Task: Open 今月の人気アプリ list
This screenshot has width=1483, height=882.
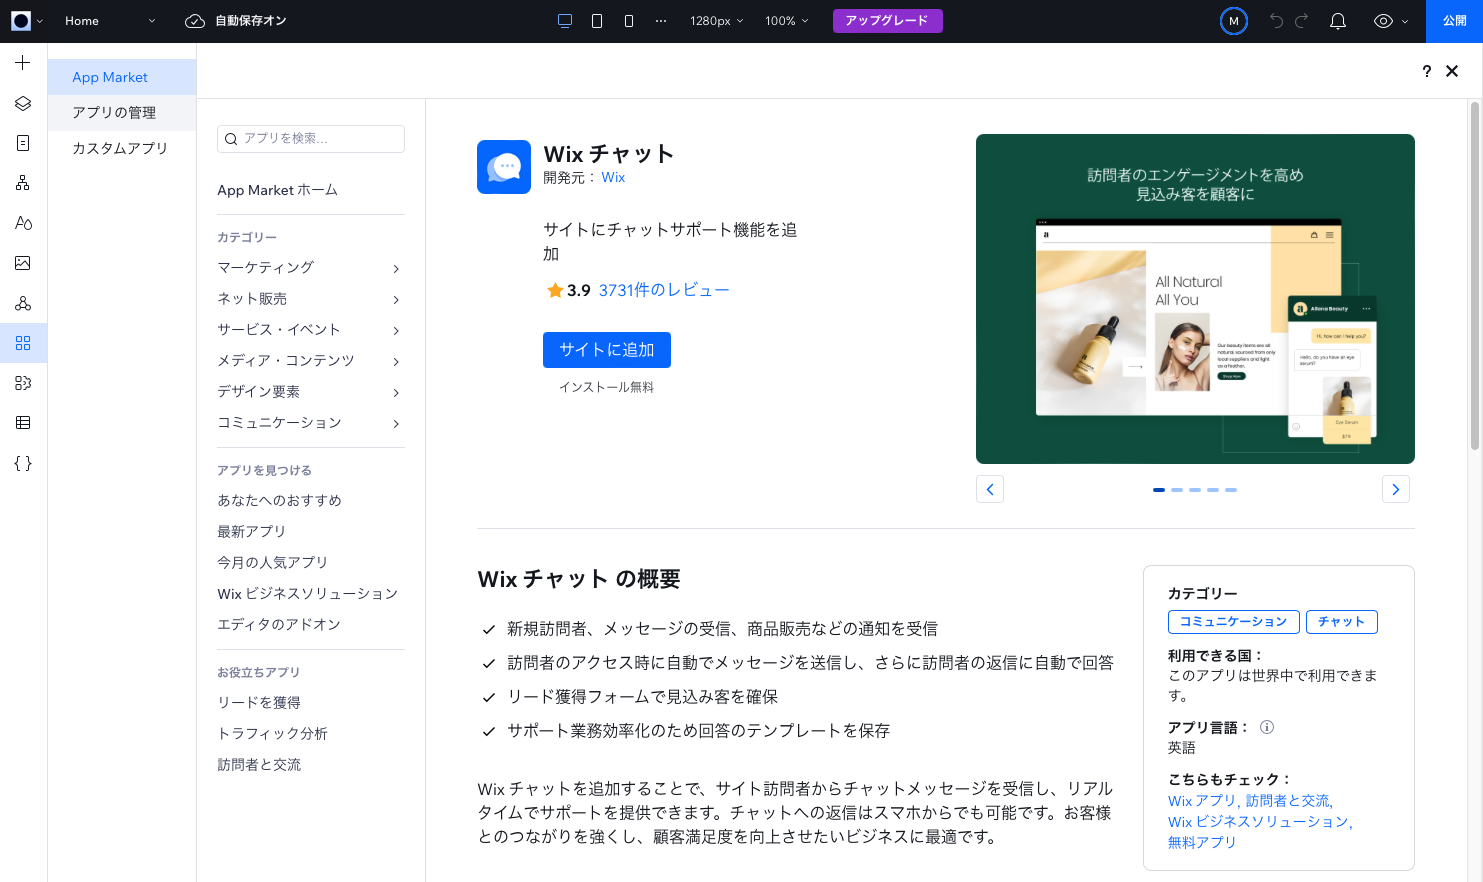Action: pos(272,562)
